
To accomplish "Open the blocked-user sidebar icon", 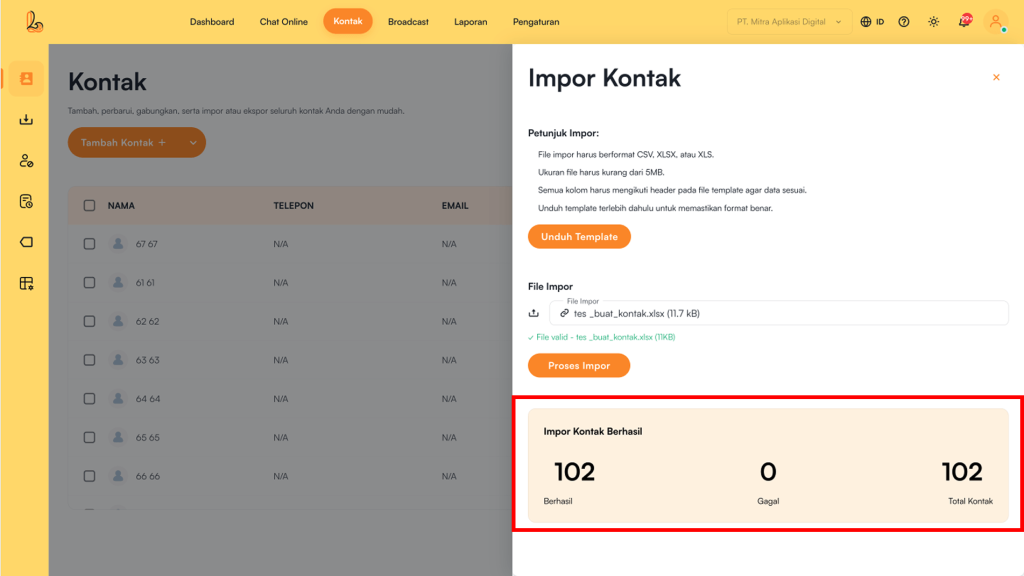I will point(26,161).
